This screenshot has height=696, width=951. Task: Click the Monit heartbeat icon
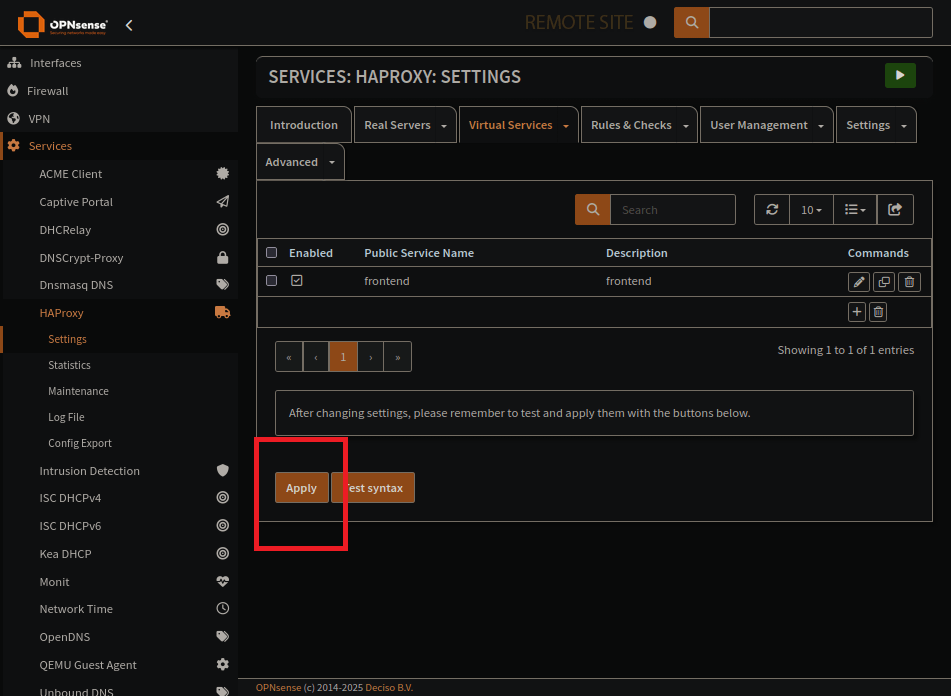point(223,581)
